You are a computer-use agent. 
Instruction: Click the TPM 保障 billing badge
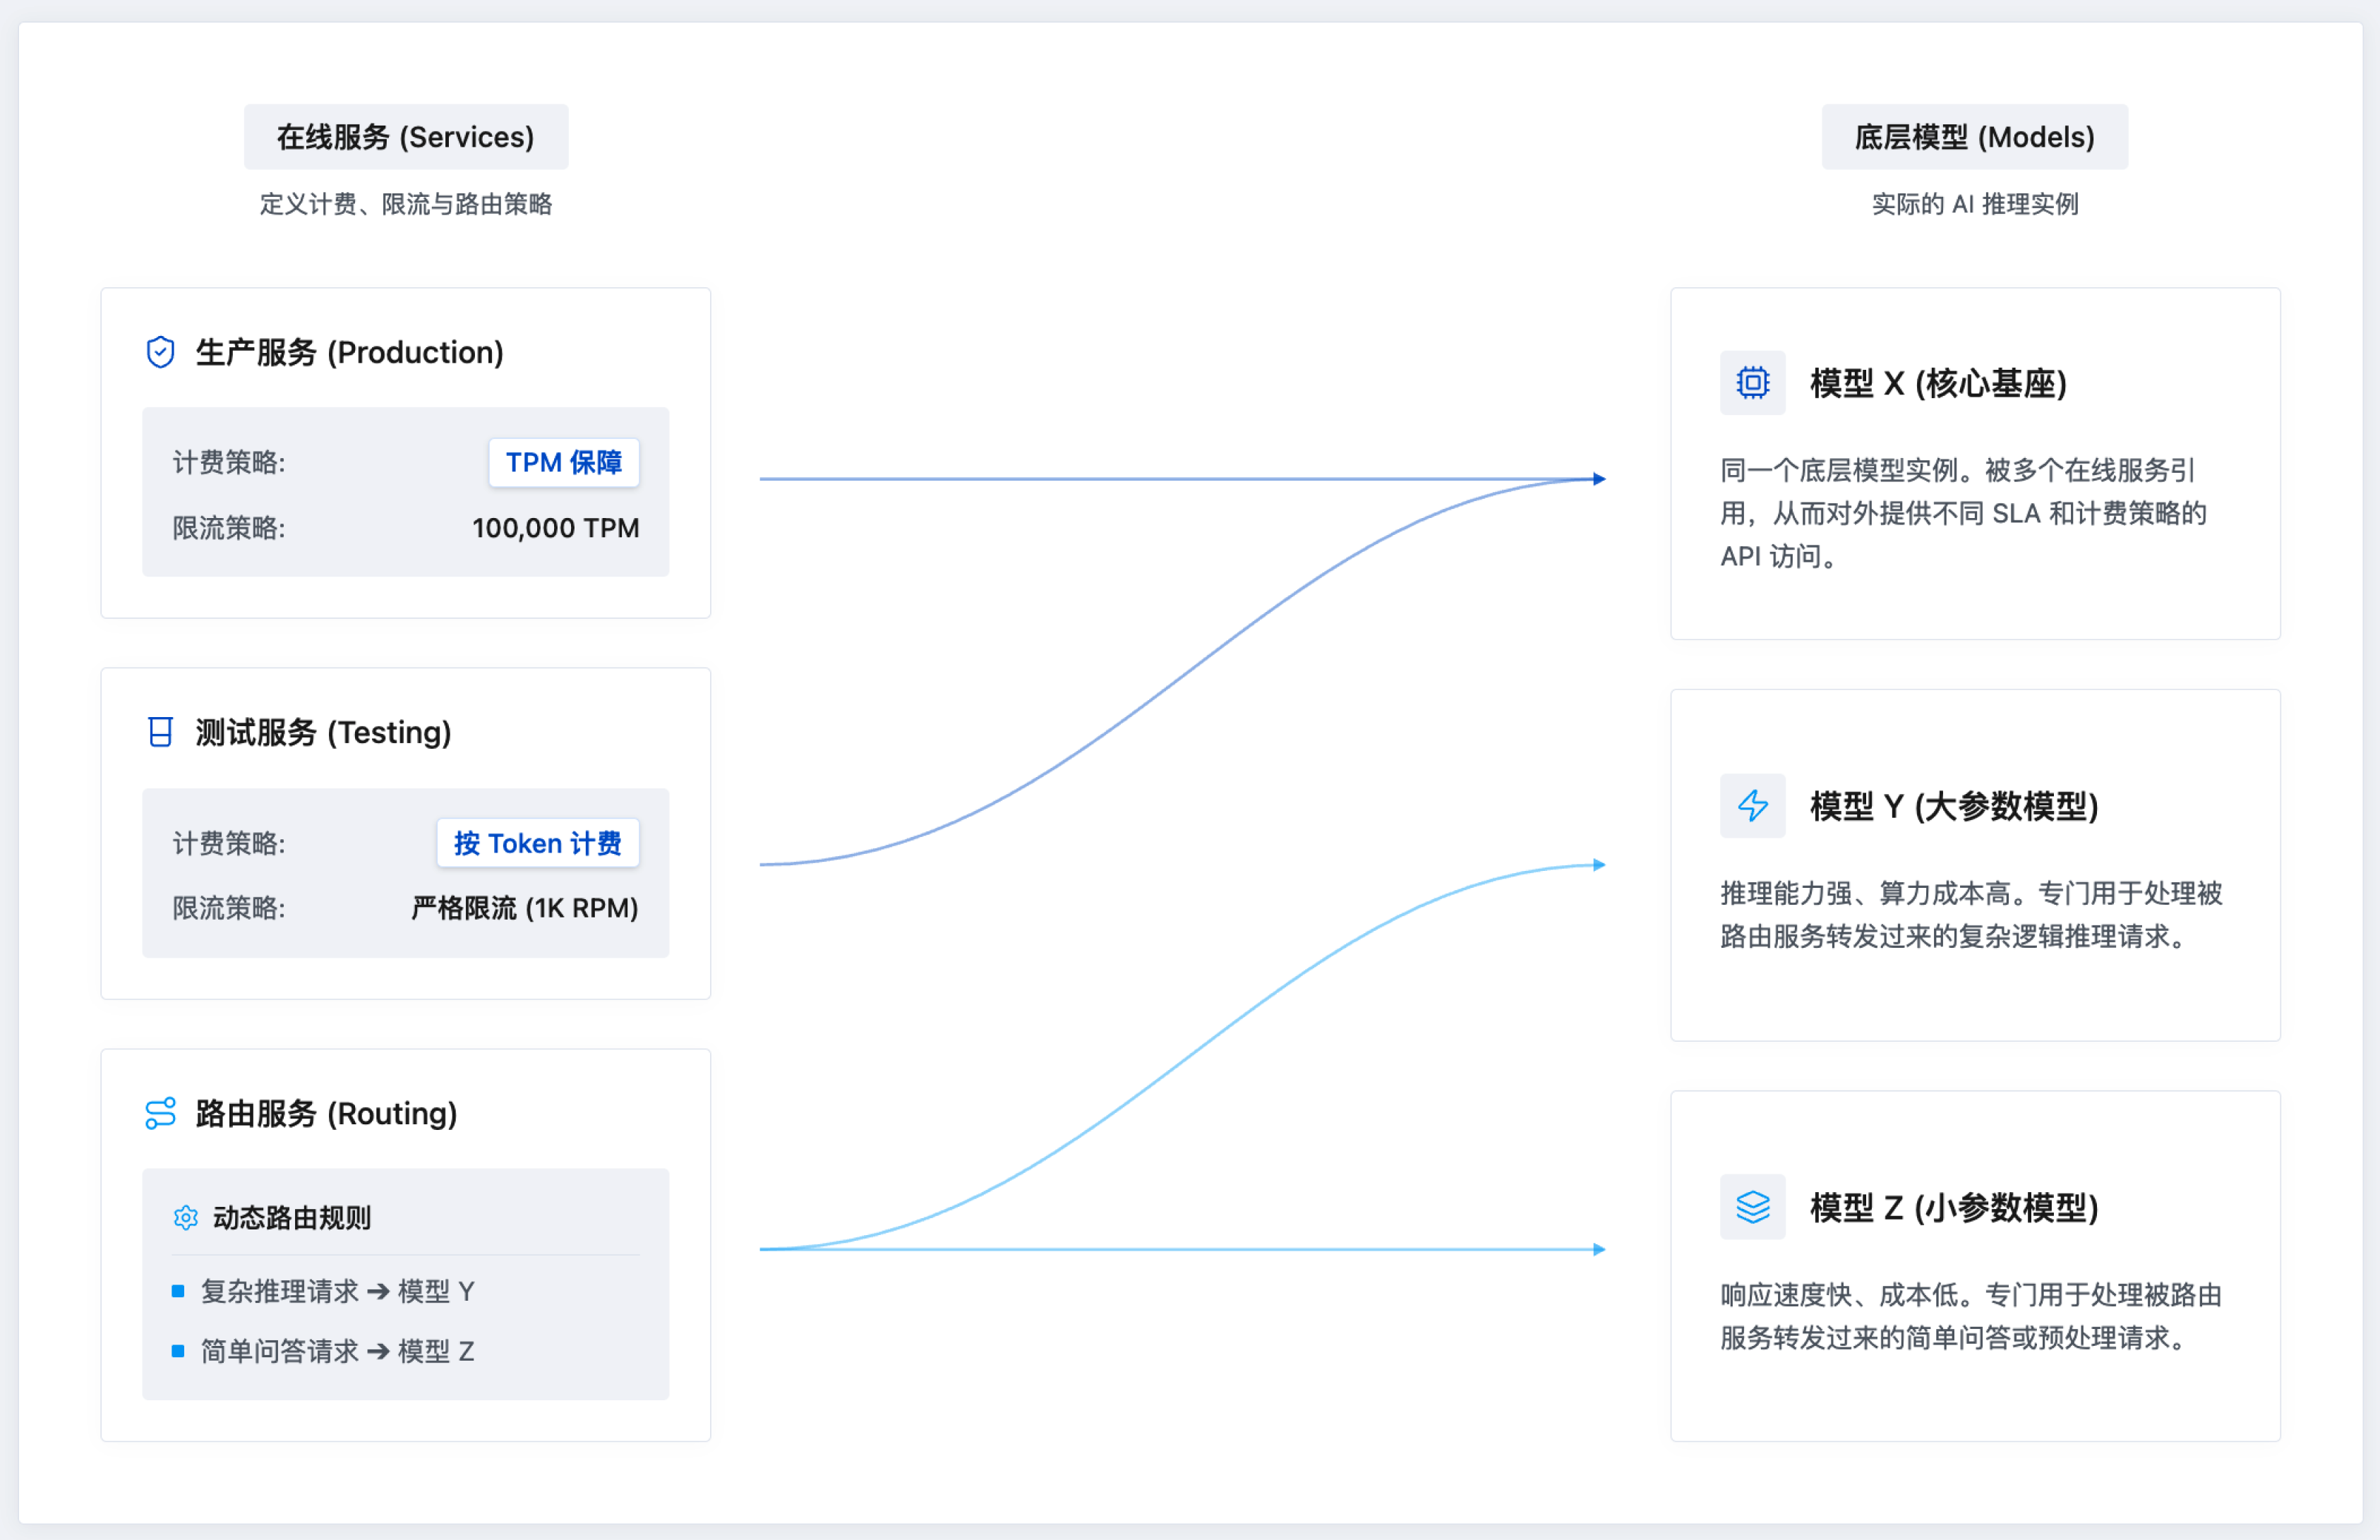coord(563,462)
